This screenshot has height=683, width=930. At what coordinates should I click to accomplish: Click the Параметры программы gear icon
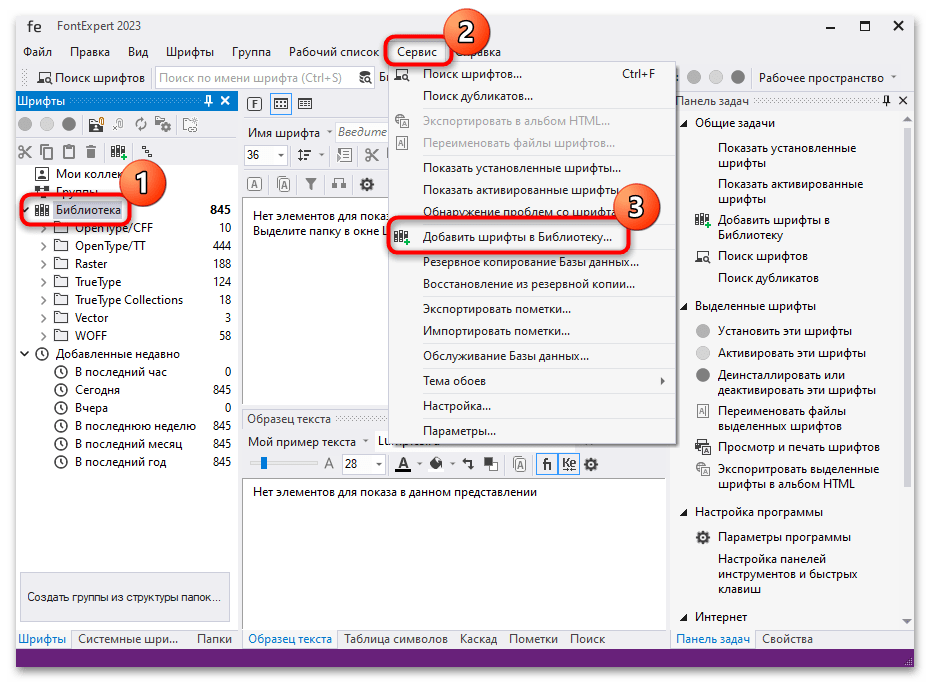pos(703,537)
